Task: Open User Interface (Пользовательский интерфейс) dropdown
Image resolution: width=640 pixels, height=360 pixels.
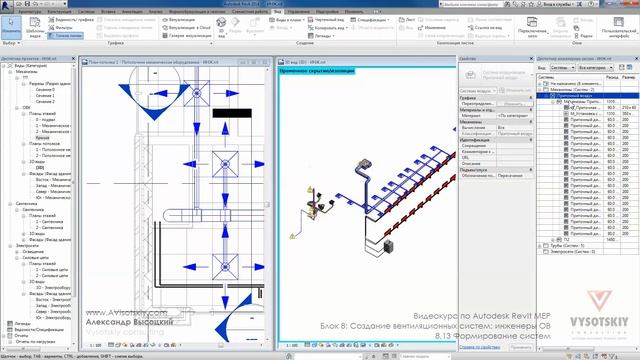Action: click(619, 27)
